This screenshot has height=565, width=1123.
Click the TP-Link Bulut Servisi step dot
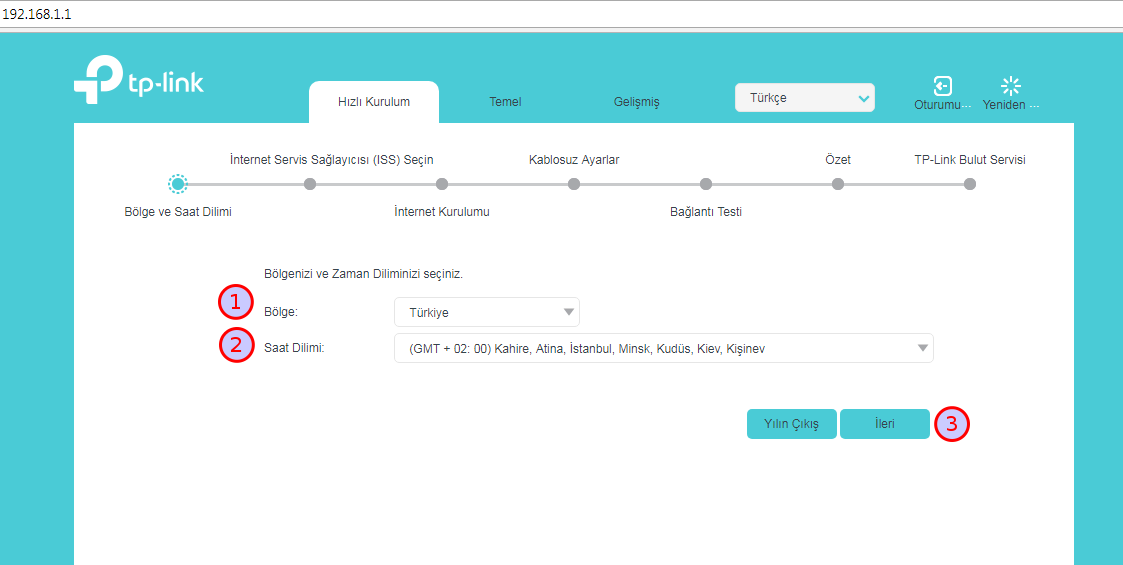pyautogui.click(x=970, y=184)
